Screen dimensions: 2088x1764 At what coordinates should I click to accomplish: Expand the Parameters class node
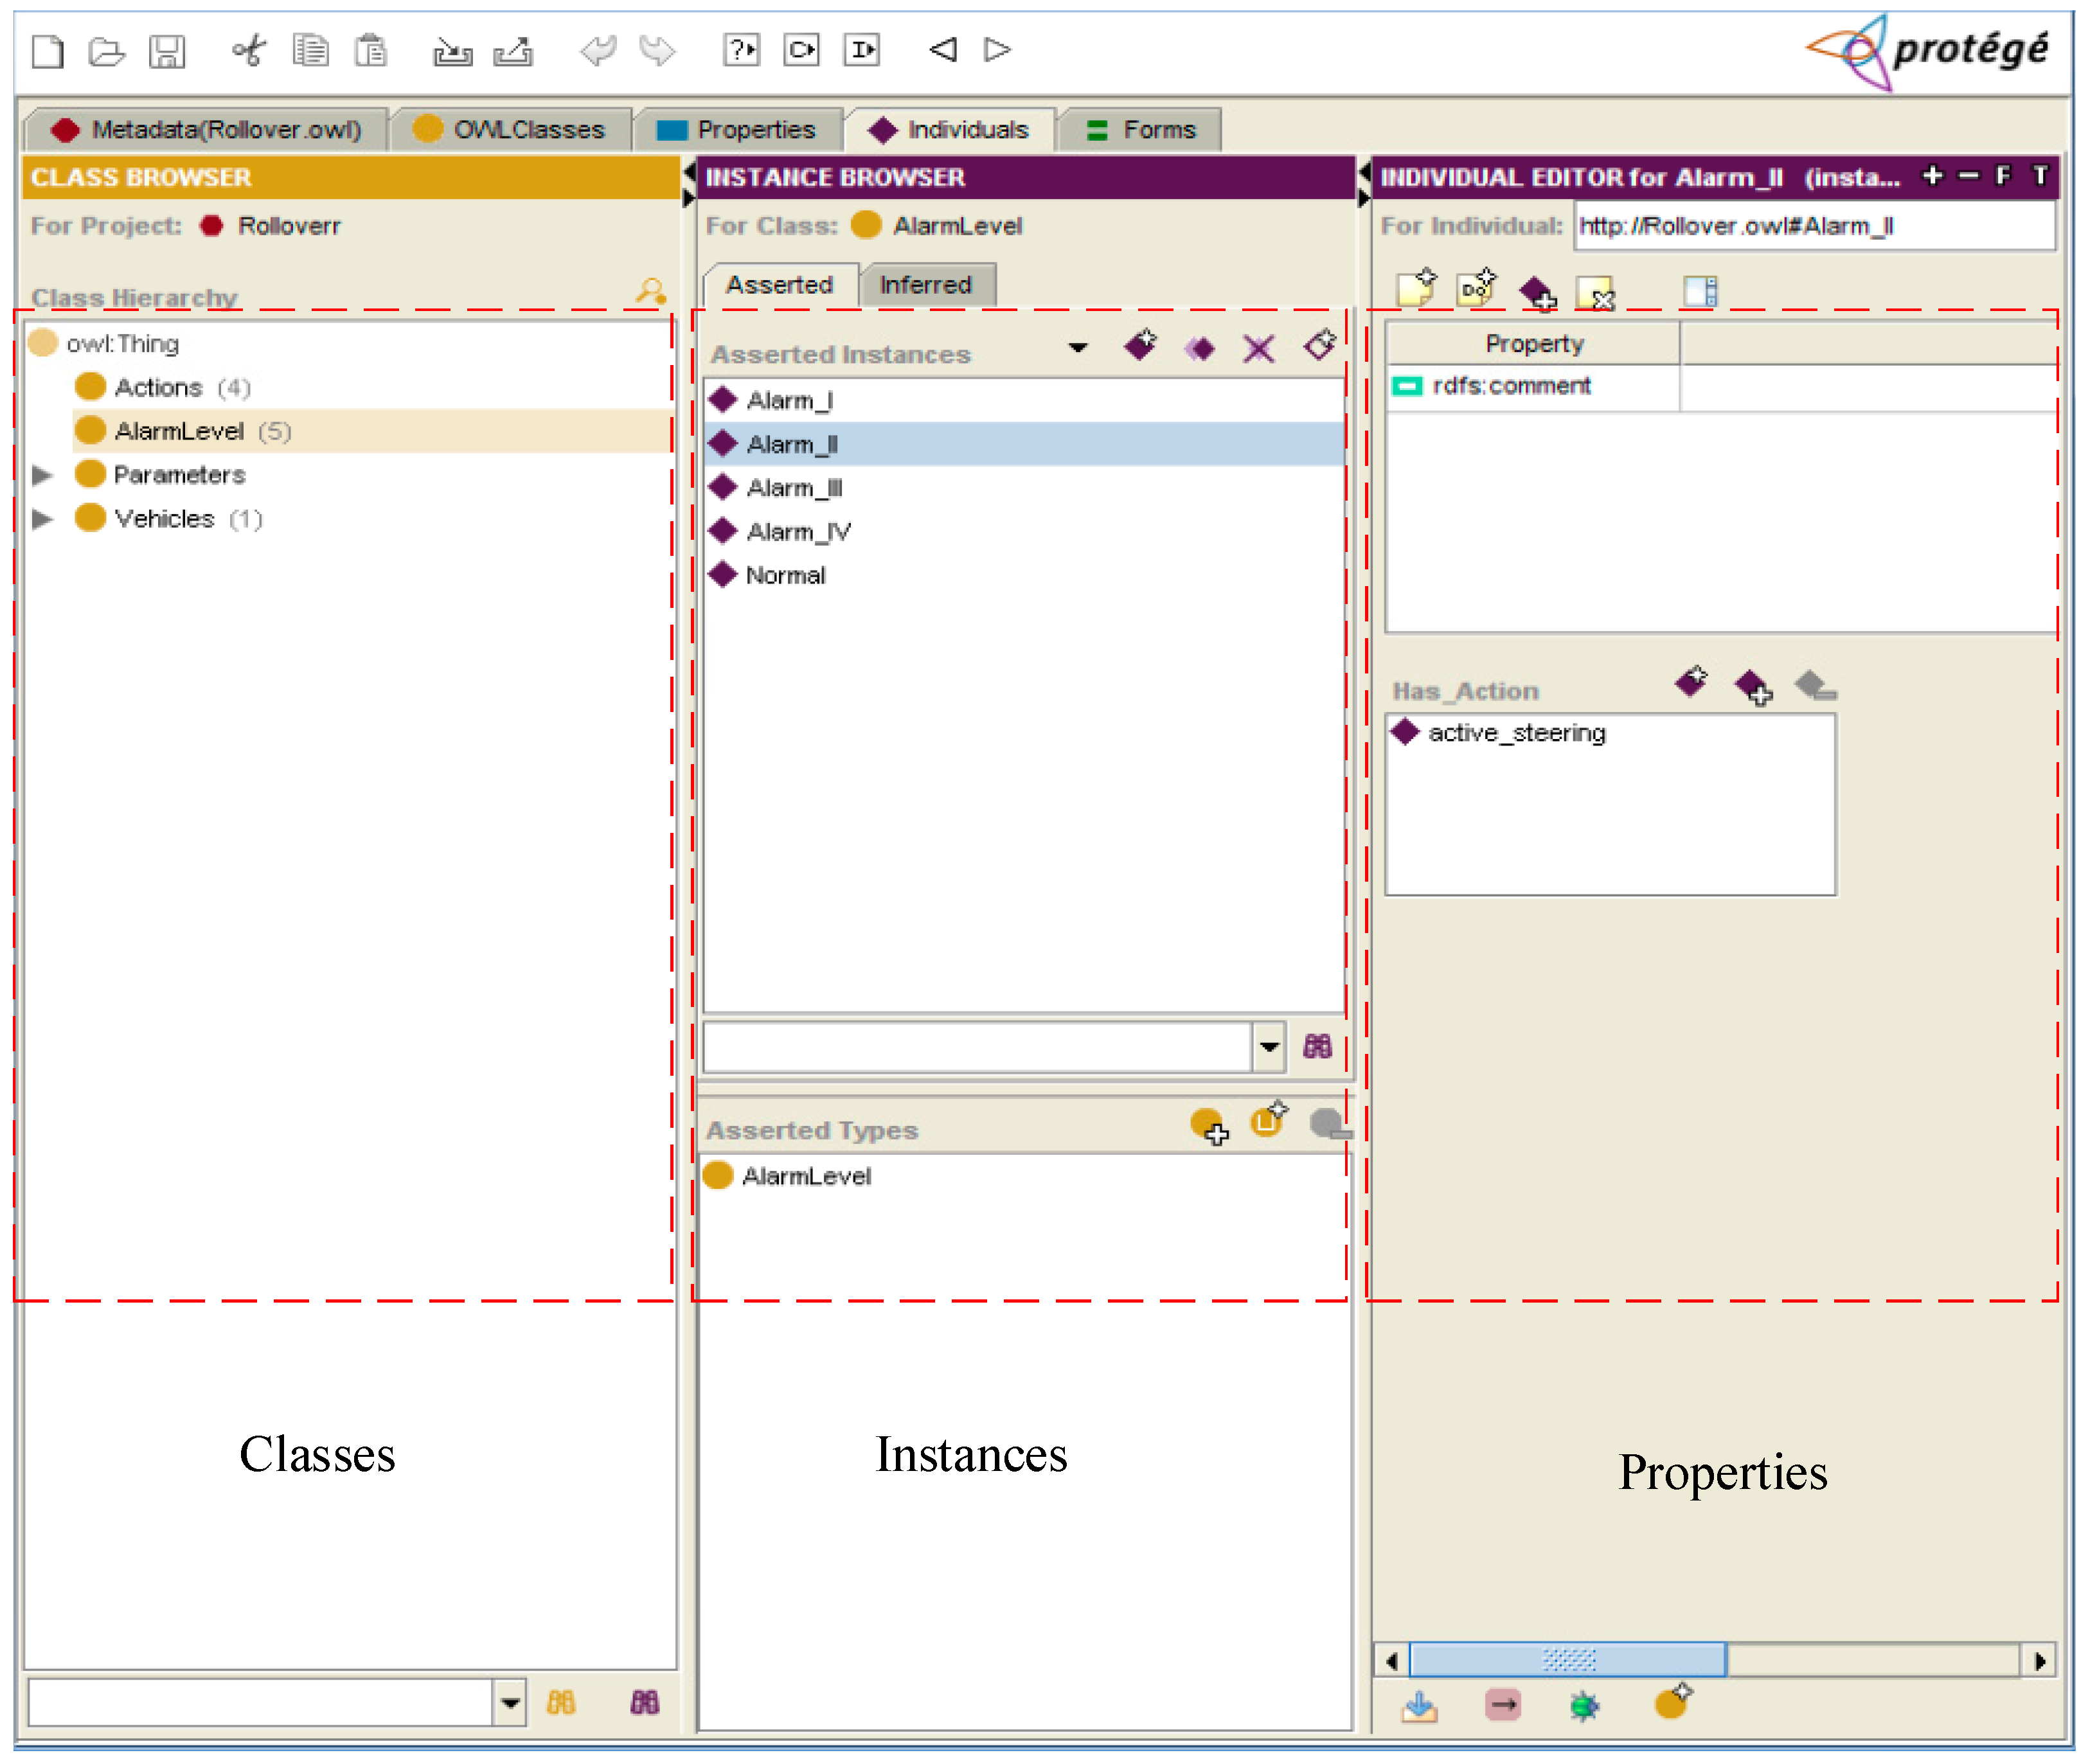(42, 475)
